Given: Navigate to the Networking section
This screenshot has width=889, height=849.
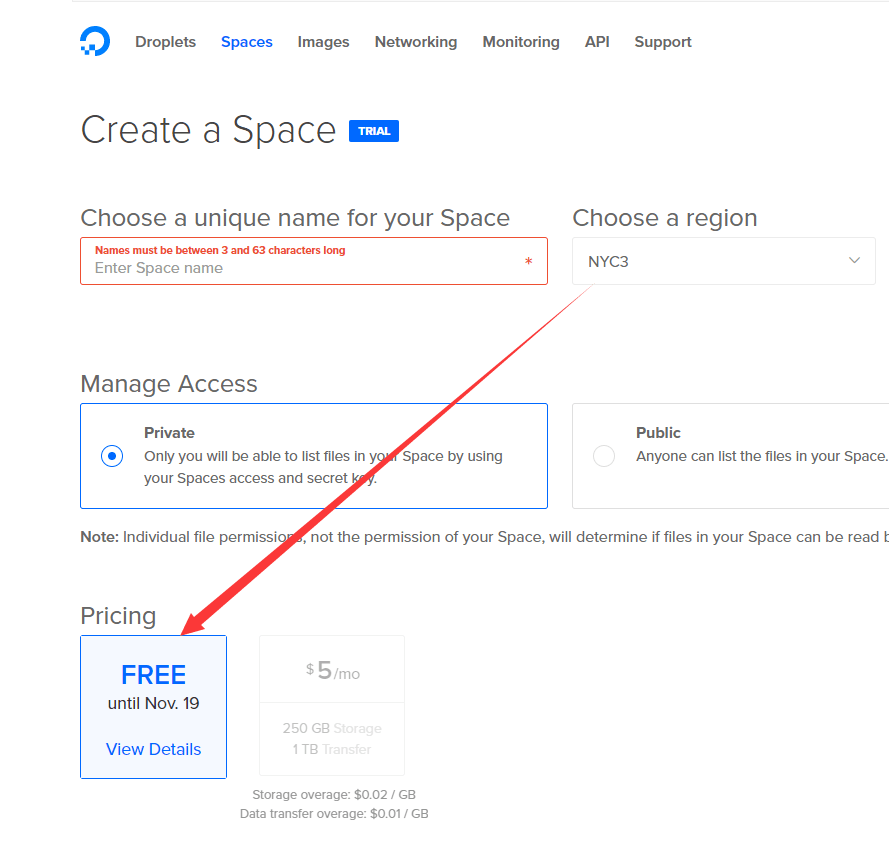Looking at the screenshot, I should point(416,42).
